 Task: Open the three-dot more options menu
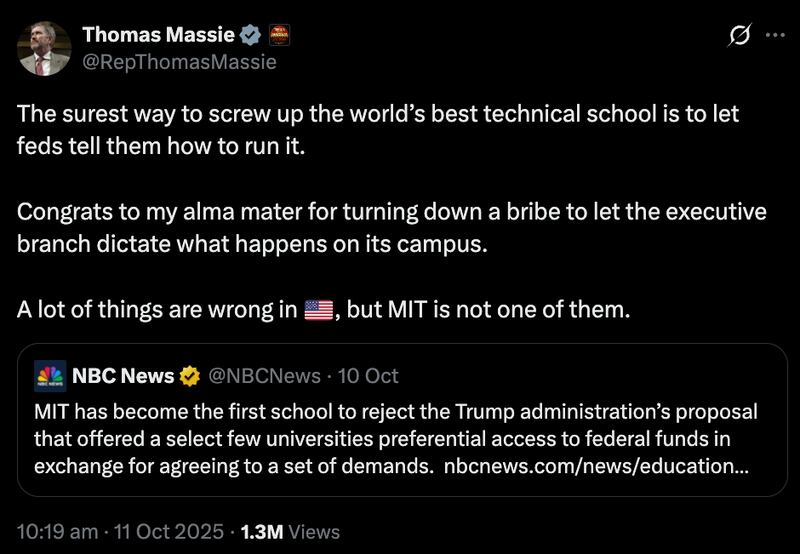[x=775, y=36]
